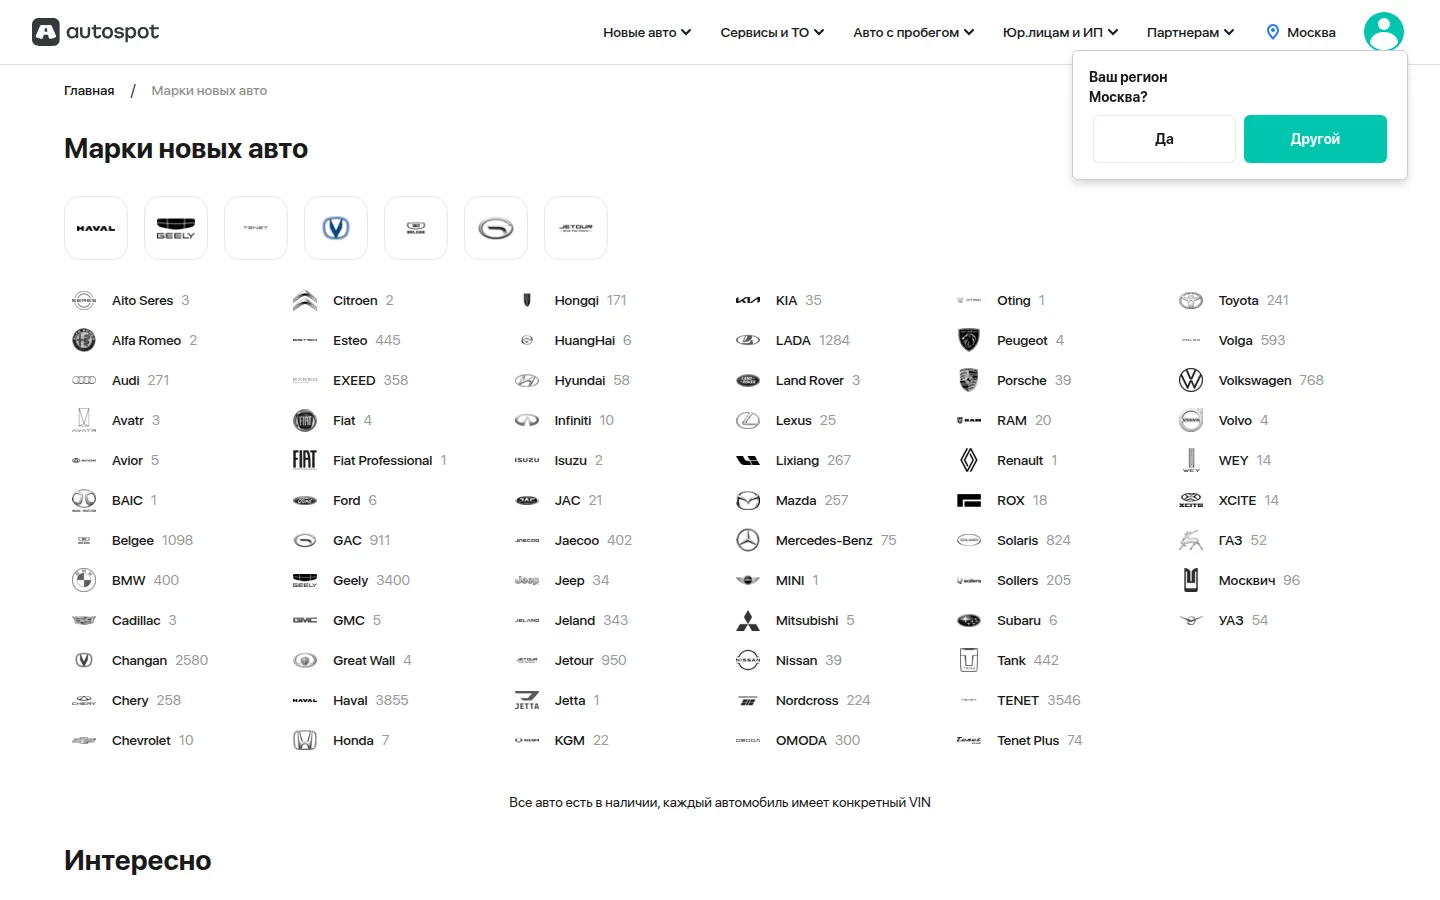Open the Партнерам dropdown menu
The width and height of the screenshot is (1440, 900).
(x=1191, y=32)
